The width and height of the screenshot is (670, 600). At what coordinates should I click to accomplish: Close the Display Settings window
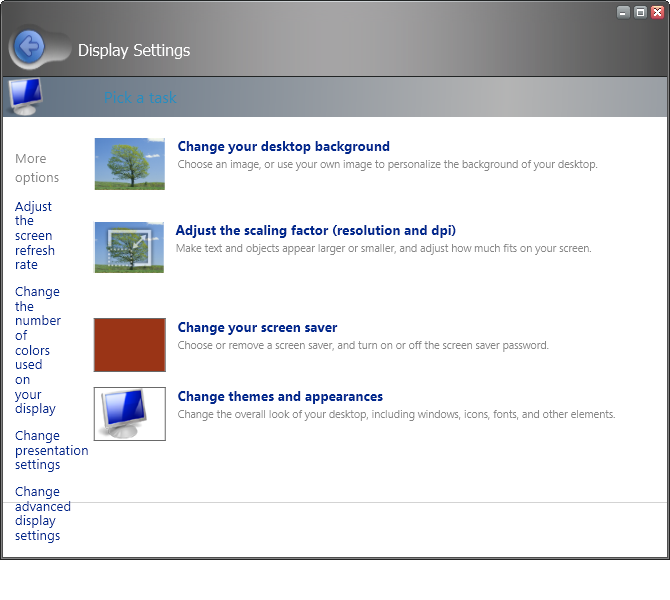(x=657, y=12)
